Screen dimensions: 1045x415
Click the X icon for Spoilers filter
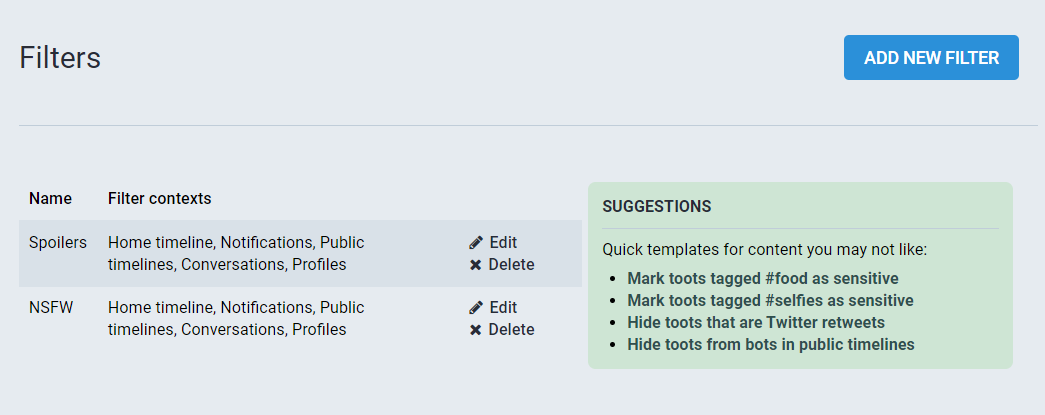pos(476,265)
